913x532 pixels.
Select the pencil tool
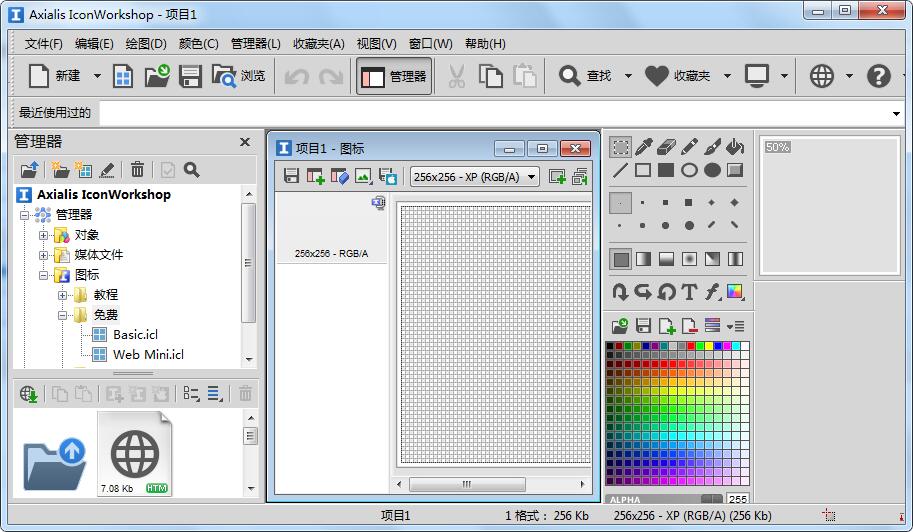[x=689, y=147]
